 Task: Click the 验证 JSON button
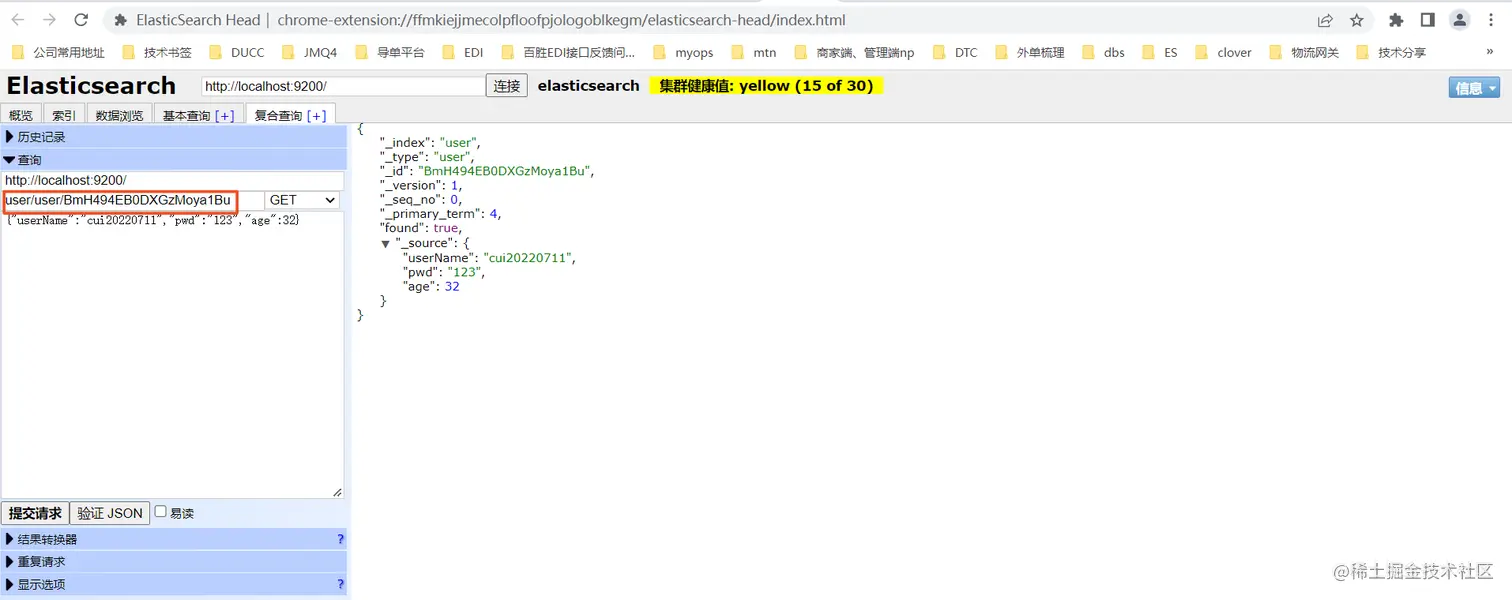pyautogui.click(x=110, y=513)
